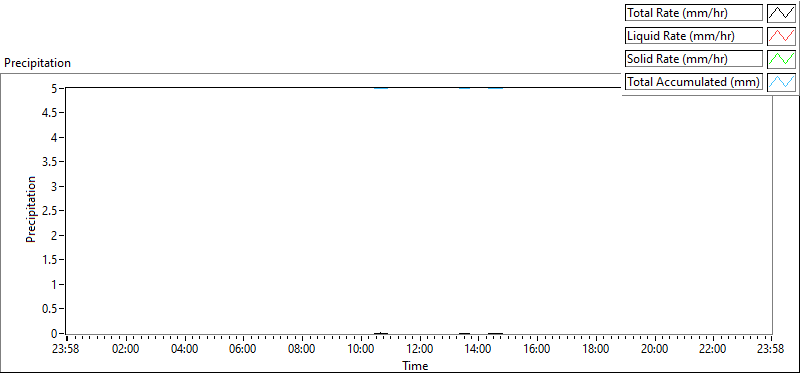
Task: Click the 22:00 time axis label
Action: point(712,350)
